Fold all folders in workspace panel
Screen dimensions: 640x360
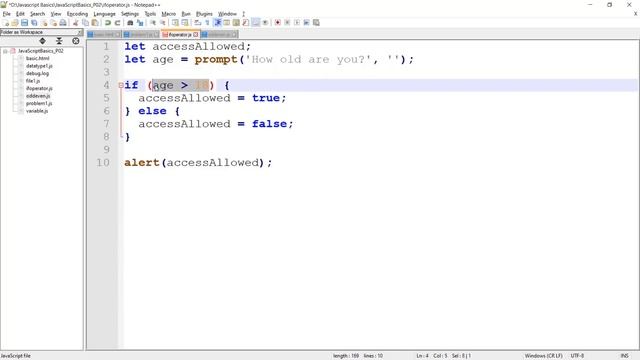click(x=59, y=41)
